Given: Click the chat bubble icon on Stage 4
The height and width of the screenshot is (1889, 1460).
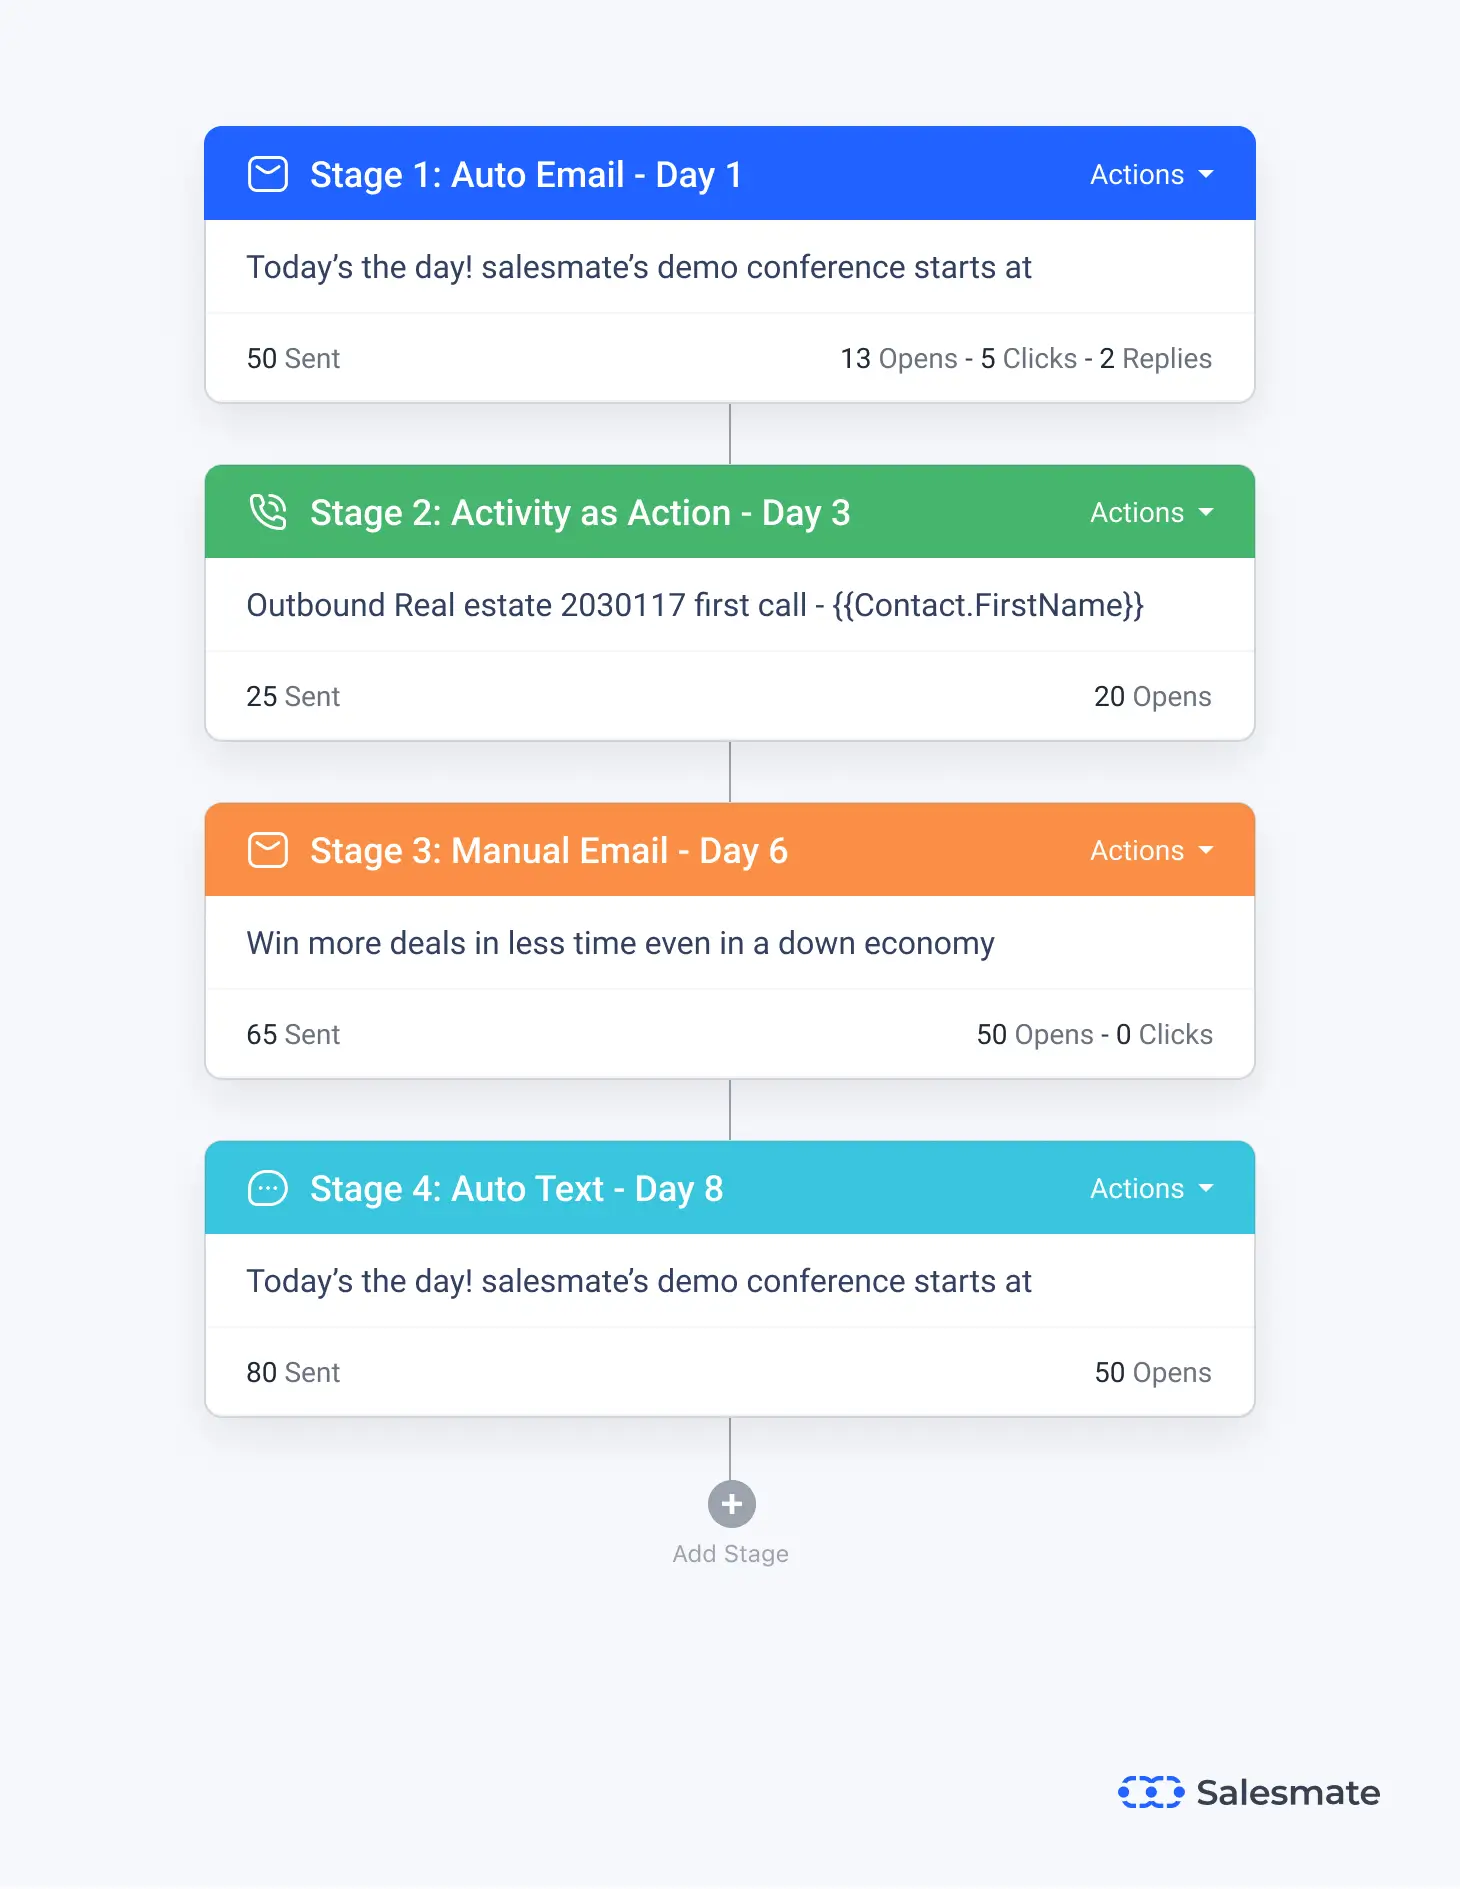Looking at the screenshot, I should click(x=268, y=1188).
